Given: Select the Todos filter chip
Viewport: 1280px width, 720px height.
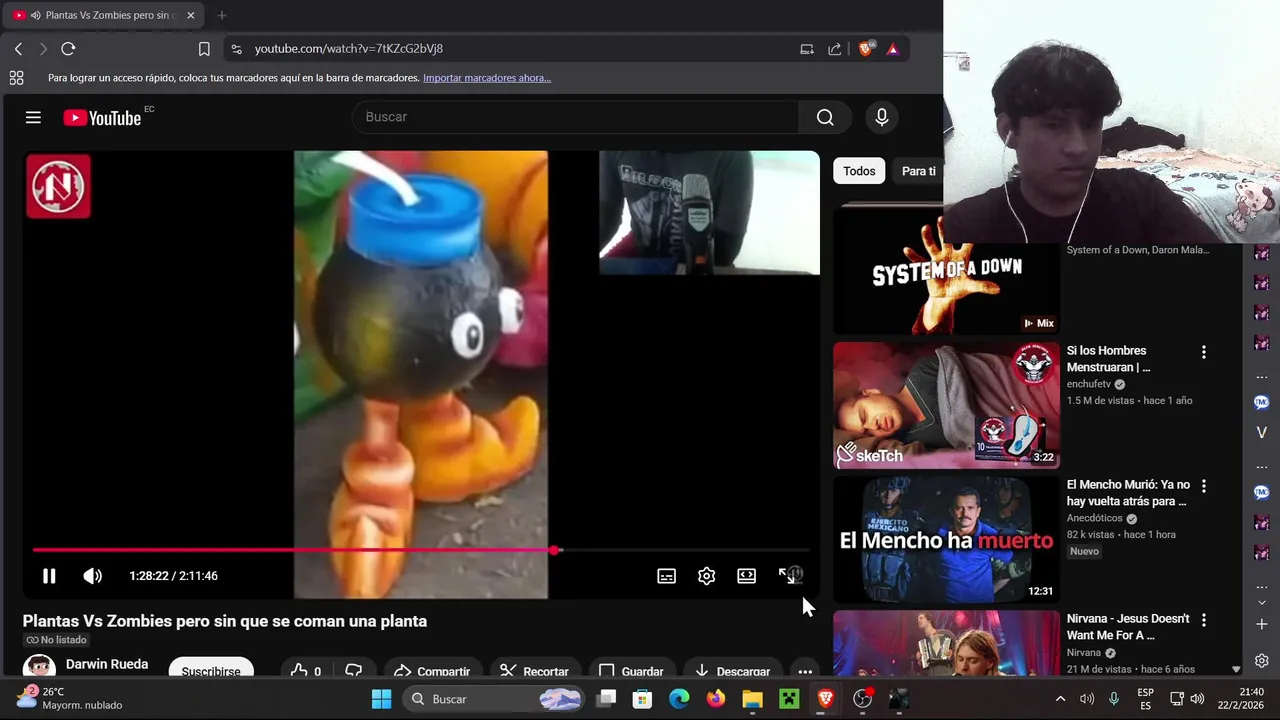Looking at the screenshot, I should (x=859, y=171).
